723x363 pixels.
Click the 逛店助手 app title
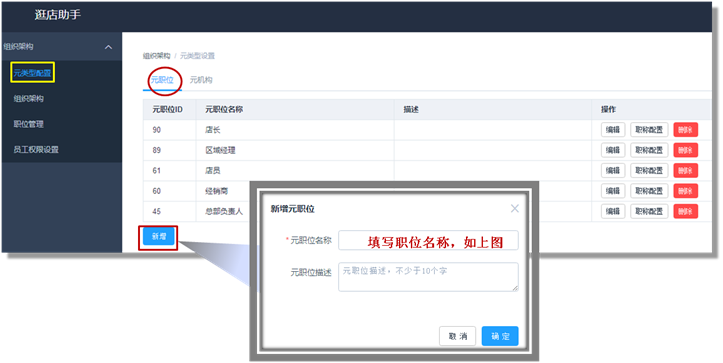tap(58, 15)
